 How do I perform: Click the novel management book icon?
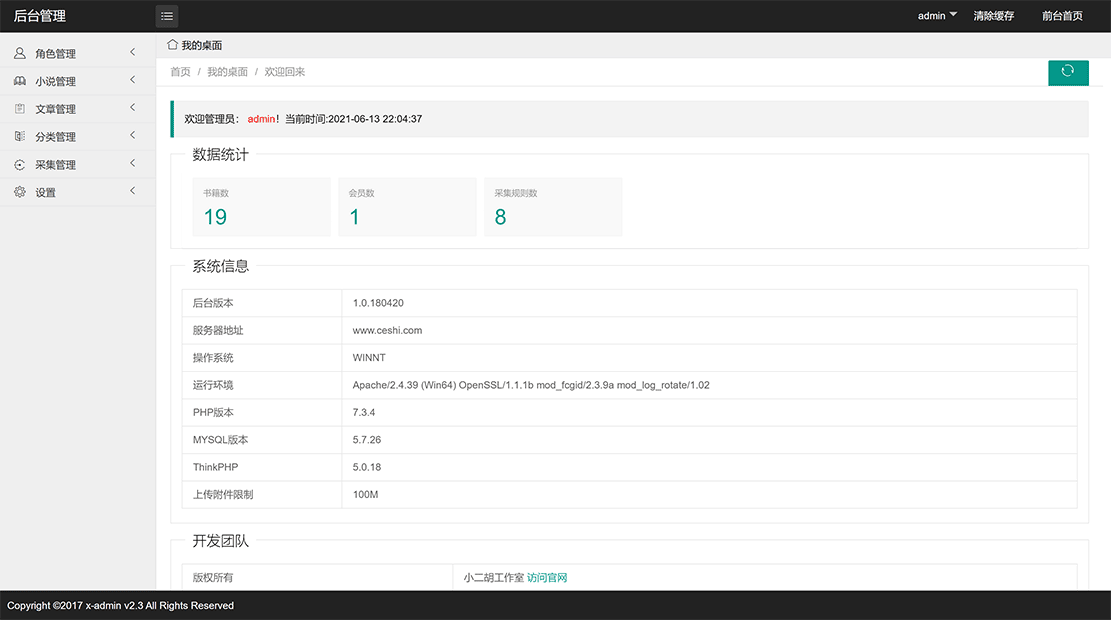(20, 81)
